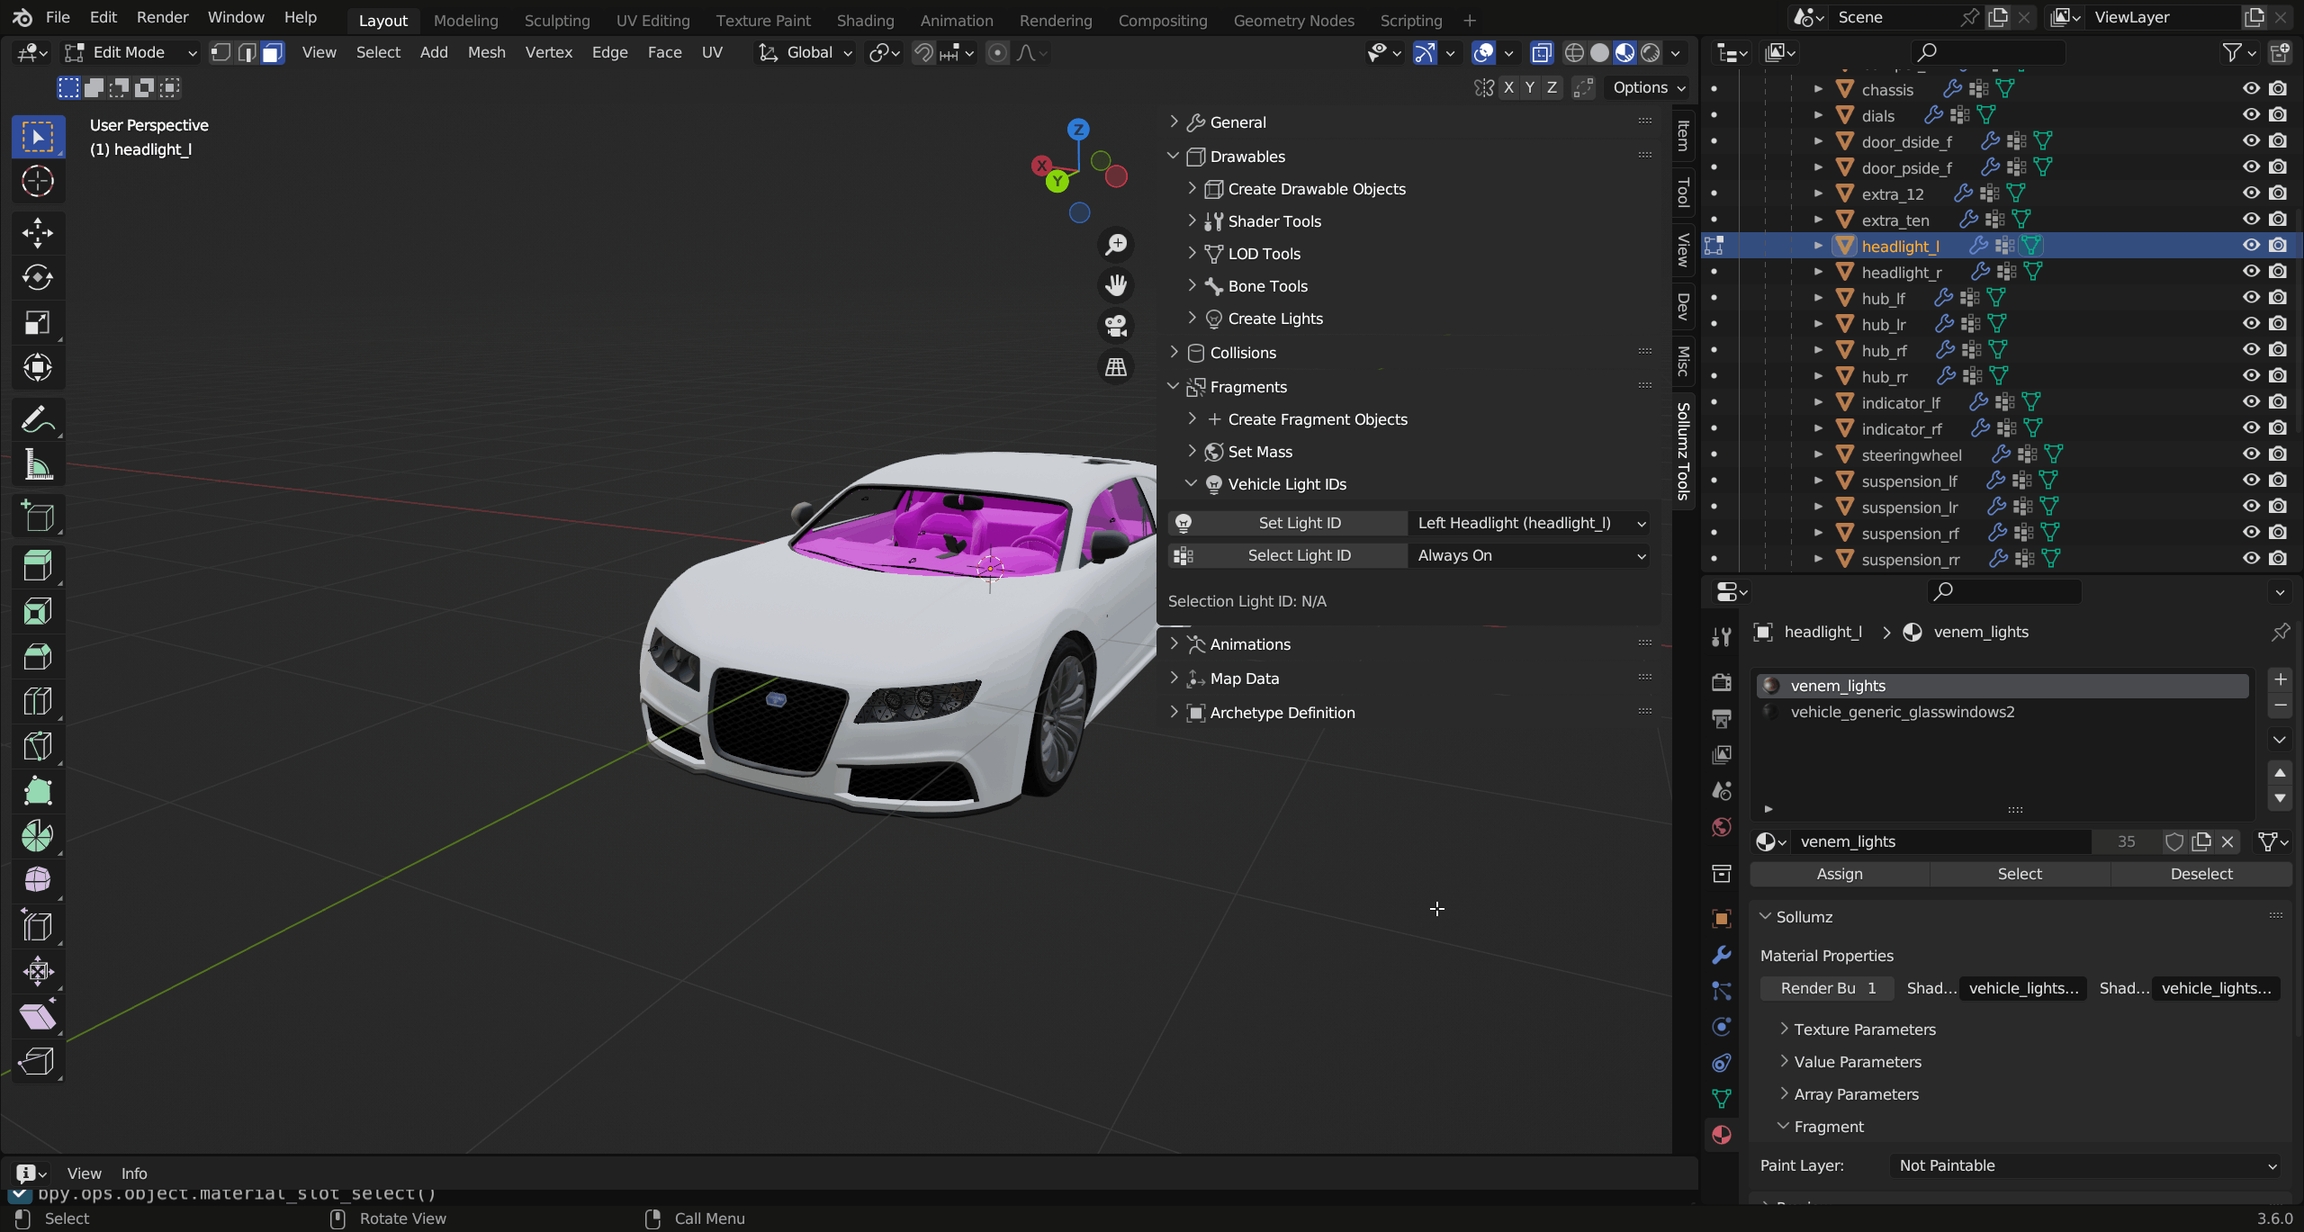Hide the chassis object in outliner
The width and height of the screenshot is (2304, 1232).
click(2250, 89)
